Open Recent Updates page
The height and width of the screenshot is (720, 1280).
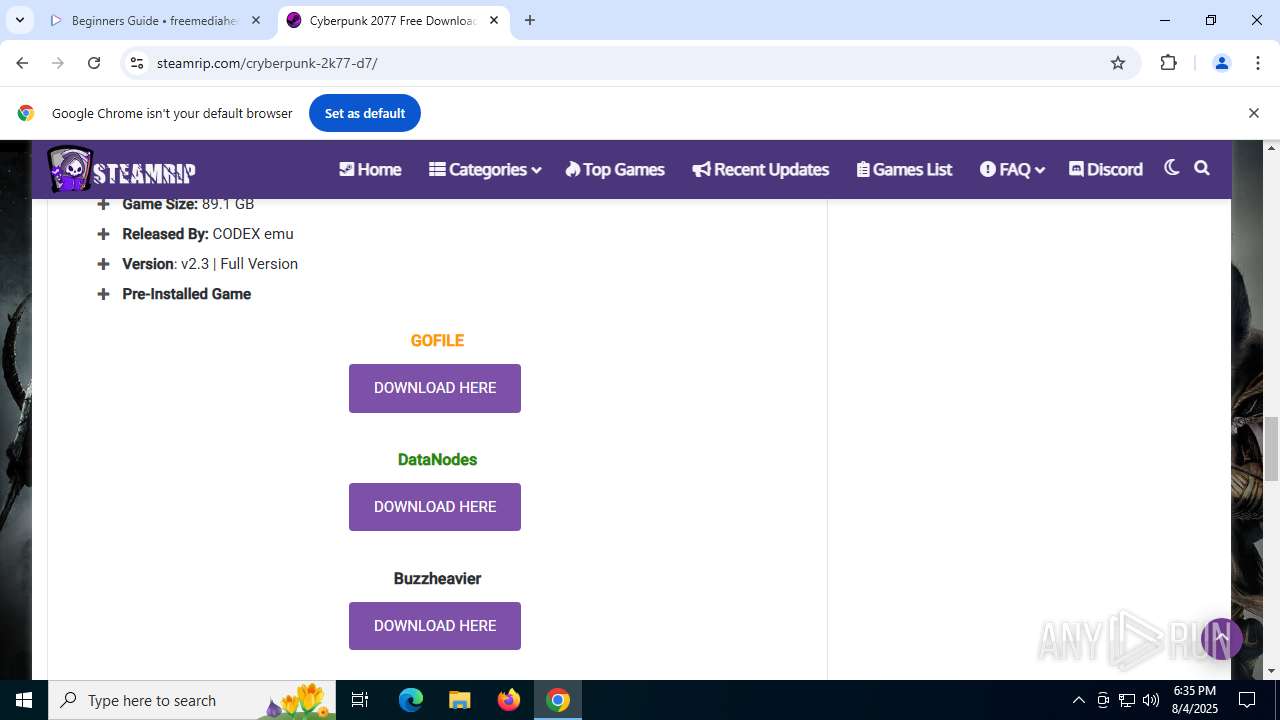click(x=760, y=169)
